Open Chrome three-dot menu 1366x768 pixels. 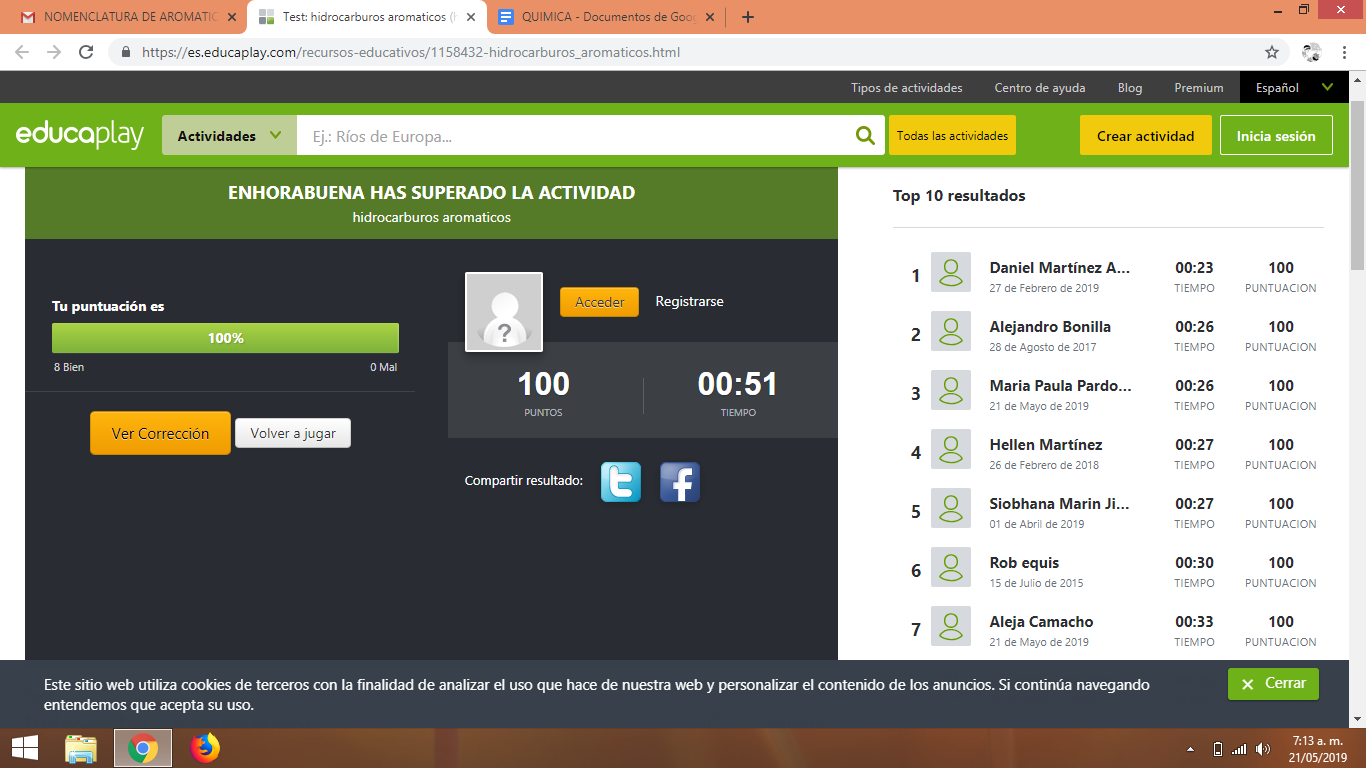pos(1345,52)
